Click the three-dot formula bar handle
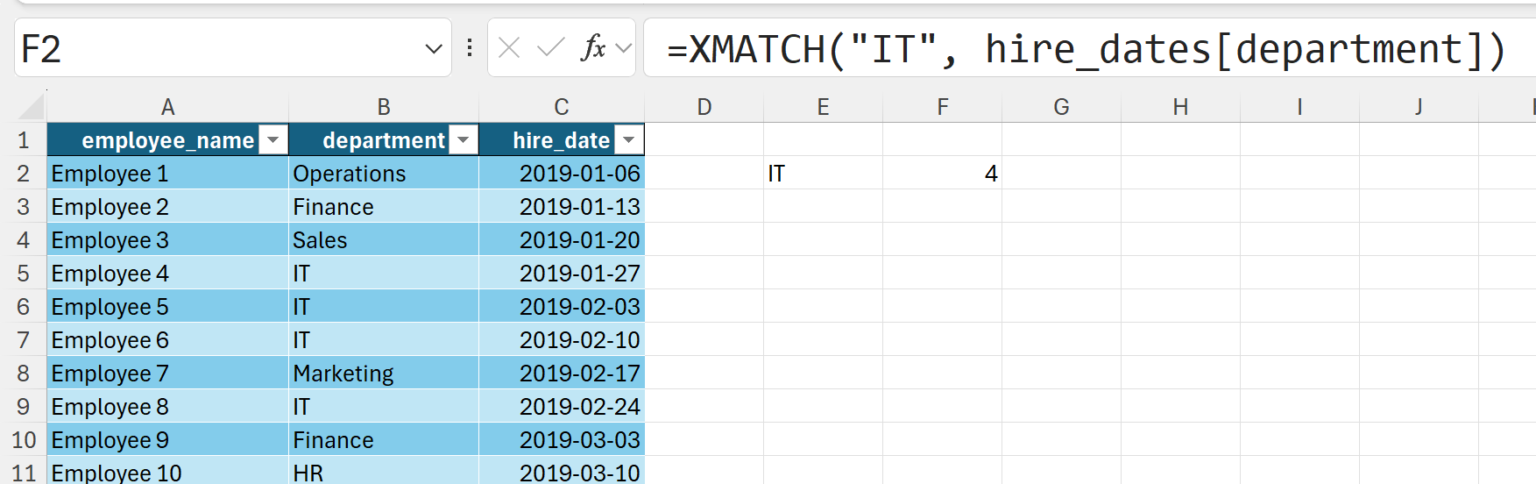1536x484 pixels. click(470, 48)
